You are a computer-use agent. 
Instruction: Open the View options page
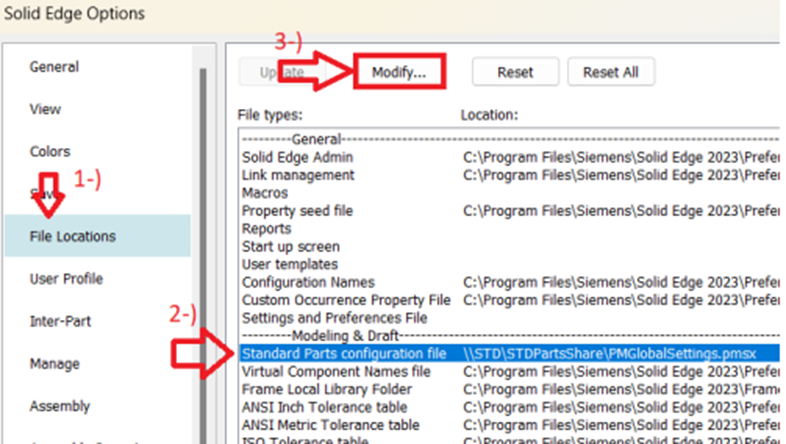(x=45, y=109)
